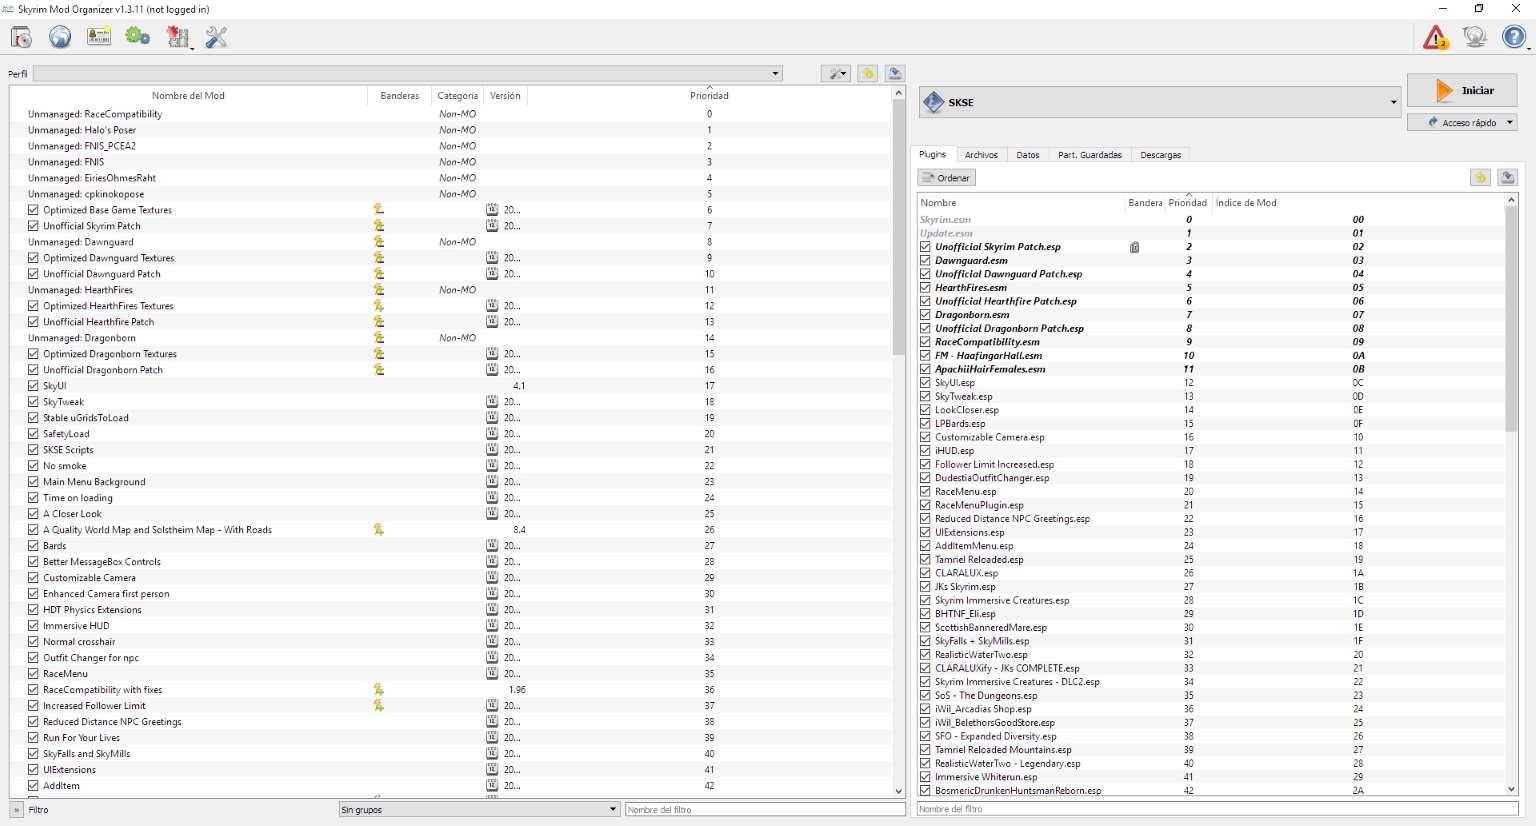Click the help question mark icon

click(x=1513, y=37)
